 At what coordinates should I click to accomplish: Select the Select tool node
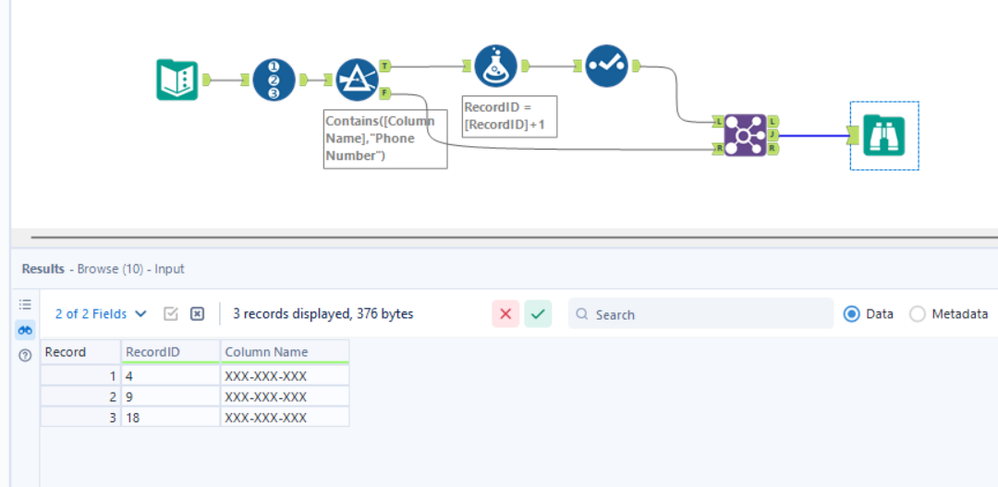coord(607,66)
